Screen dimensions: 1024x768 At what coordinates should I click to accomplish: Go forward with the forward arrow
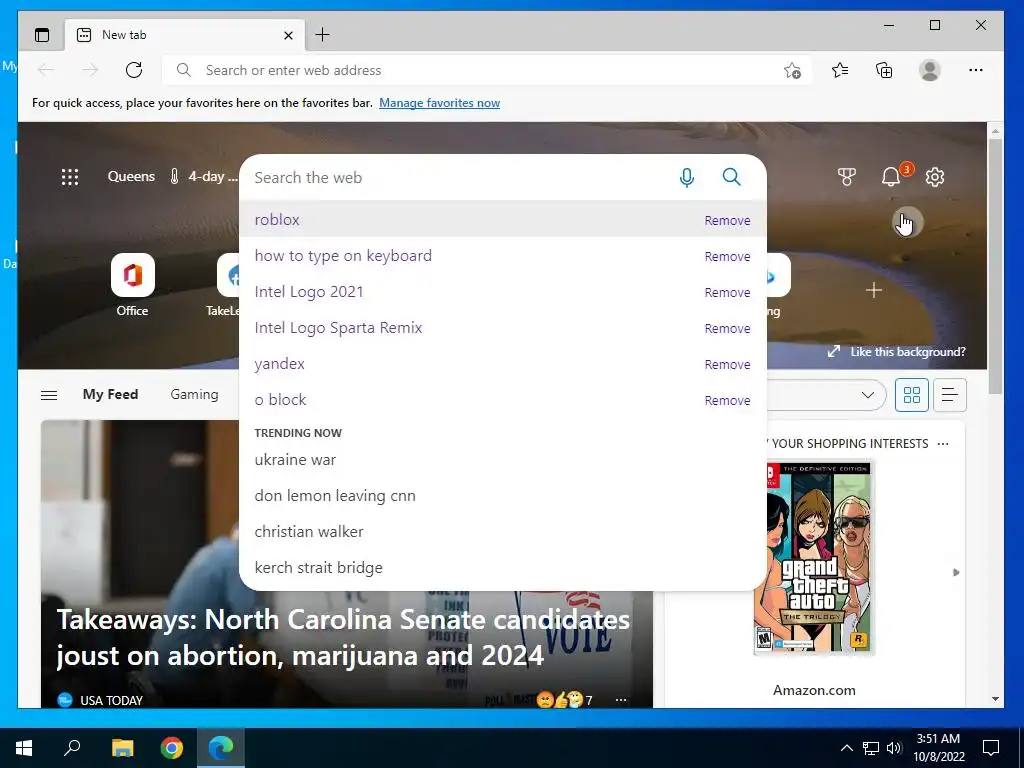pyautogui.click(x=90, y=70)
